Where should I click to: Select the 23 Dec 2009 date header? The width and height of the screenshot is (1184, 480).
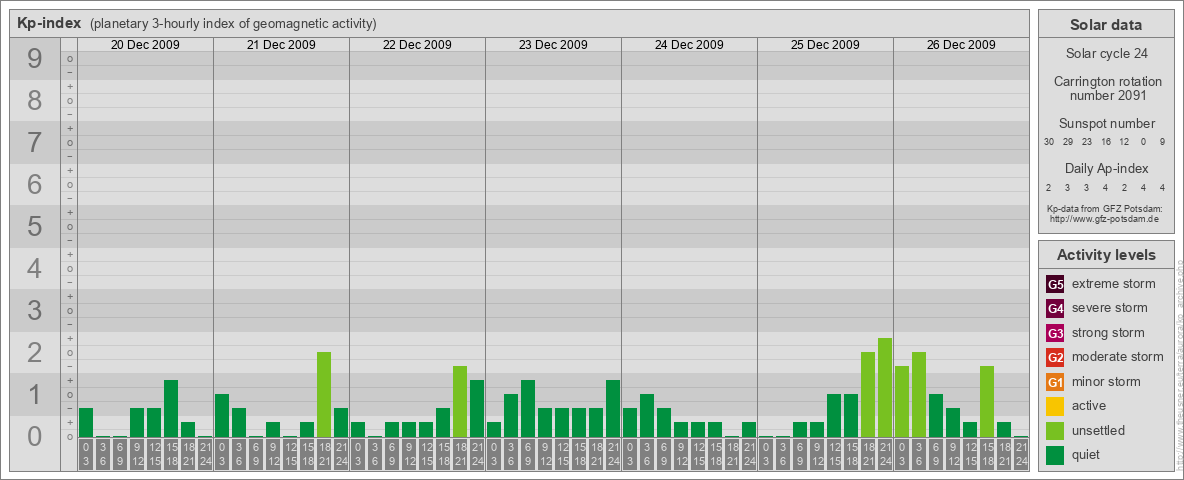tap(553, 45)
